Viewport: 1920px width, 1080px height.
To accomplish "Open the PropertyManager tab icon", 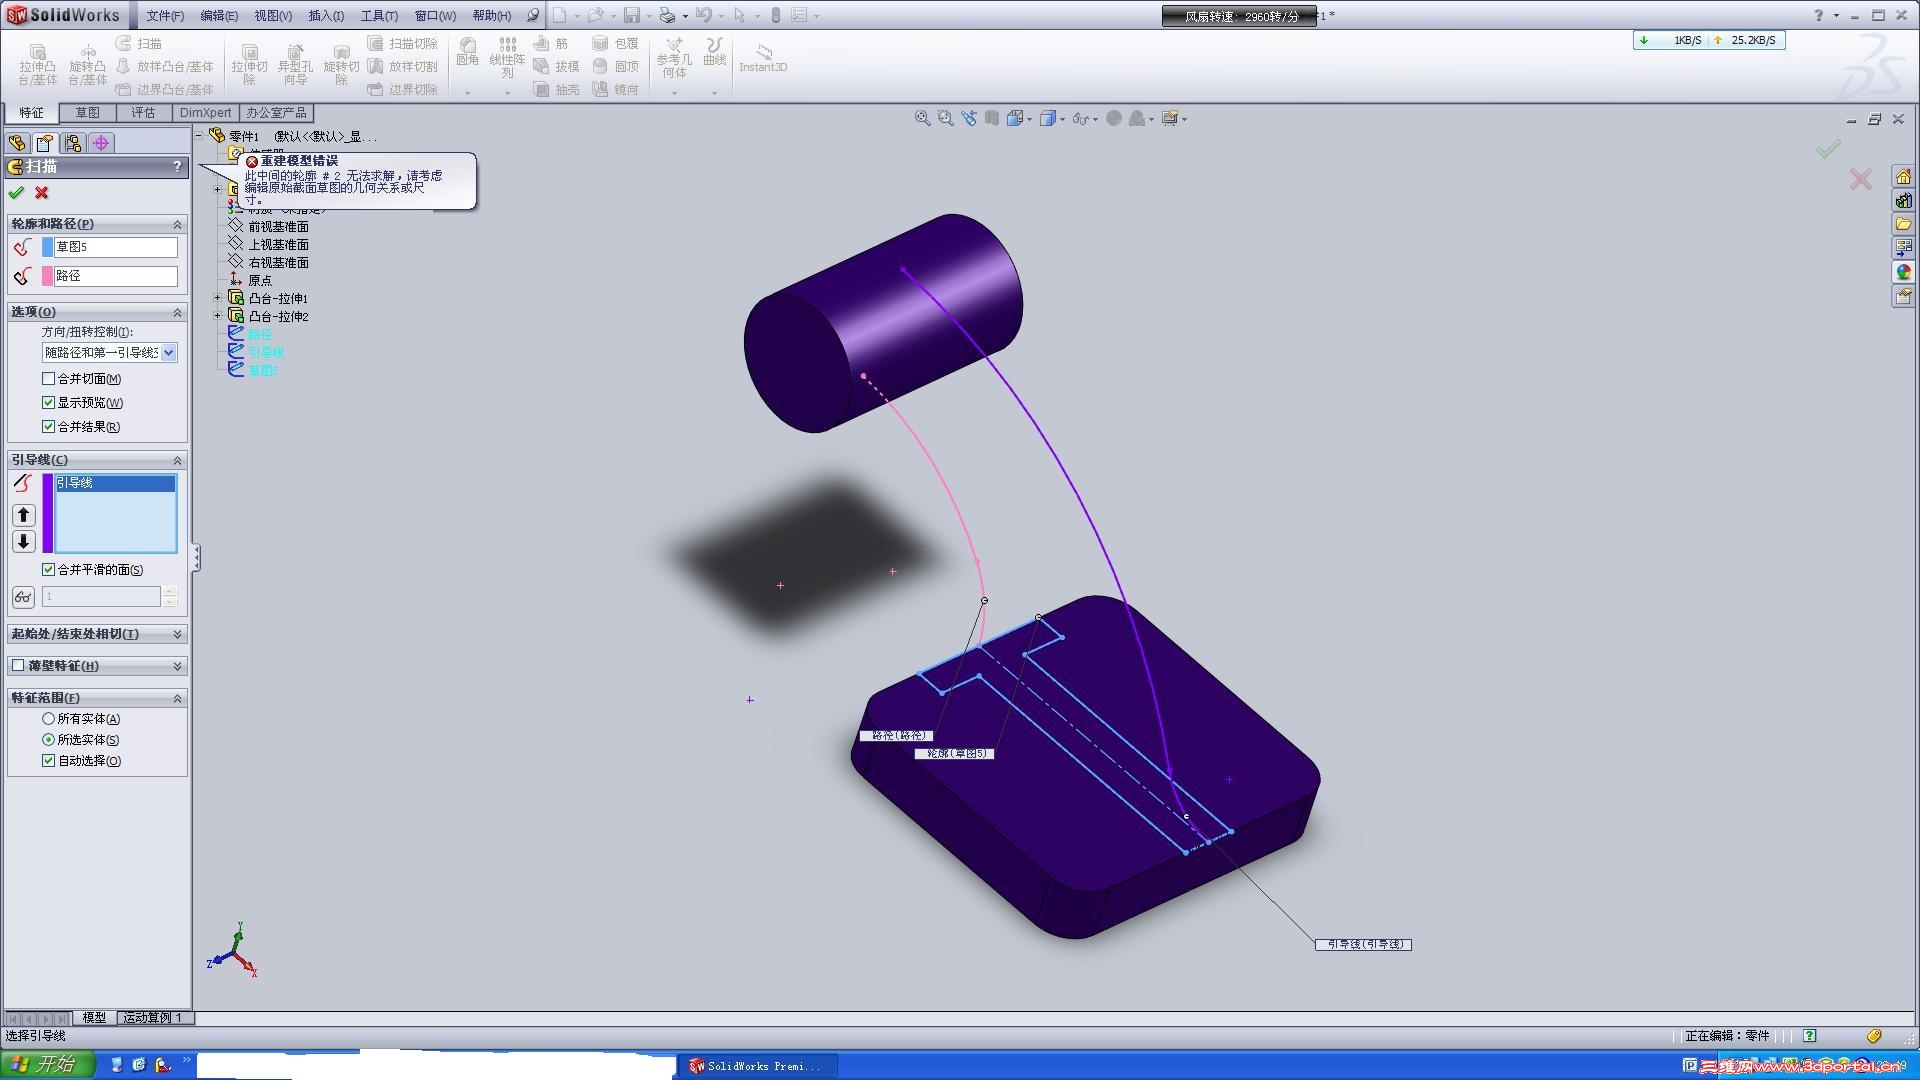I will pyautogui.click(x=45, y=143).
